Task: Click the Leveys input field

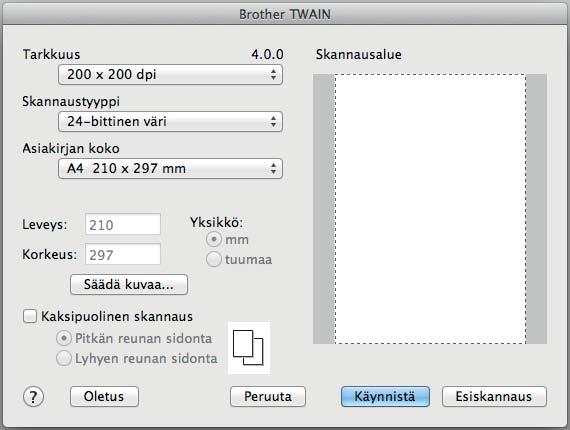Action: (123, 224)
